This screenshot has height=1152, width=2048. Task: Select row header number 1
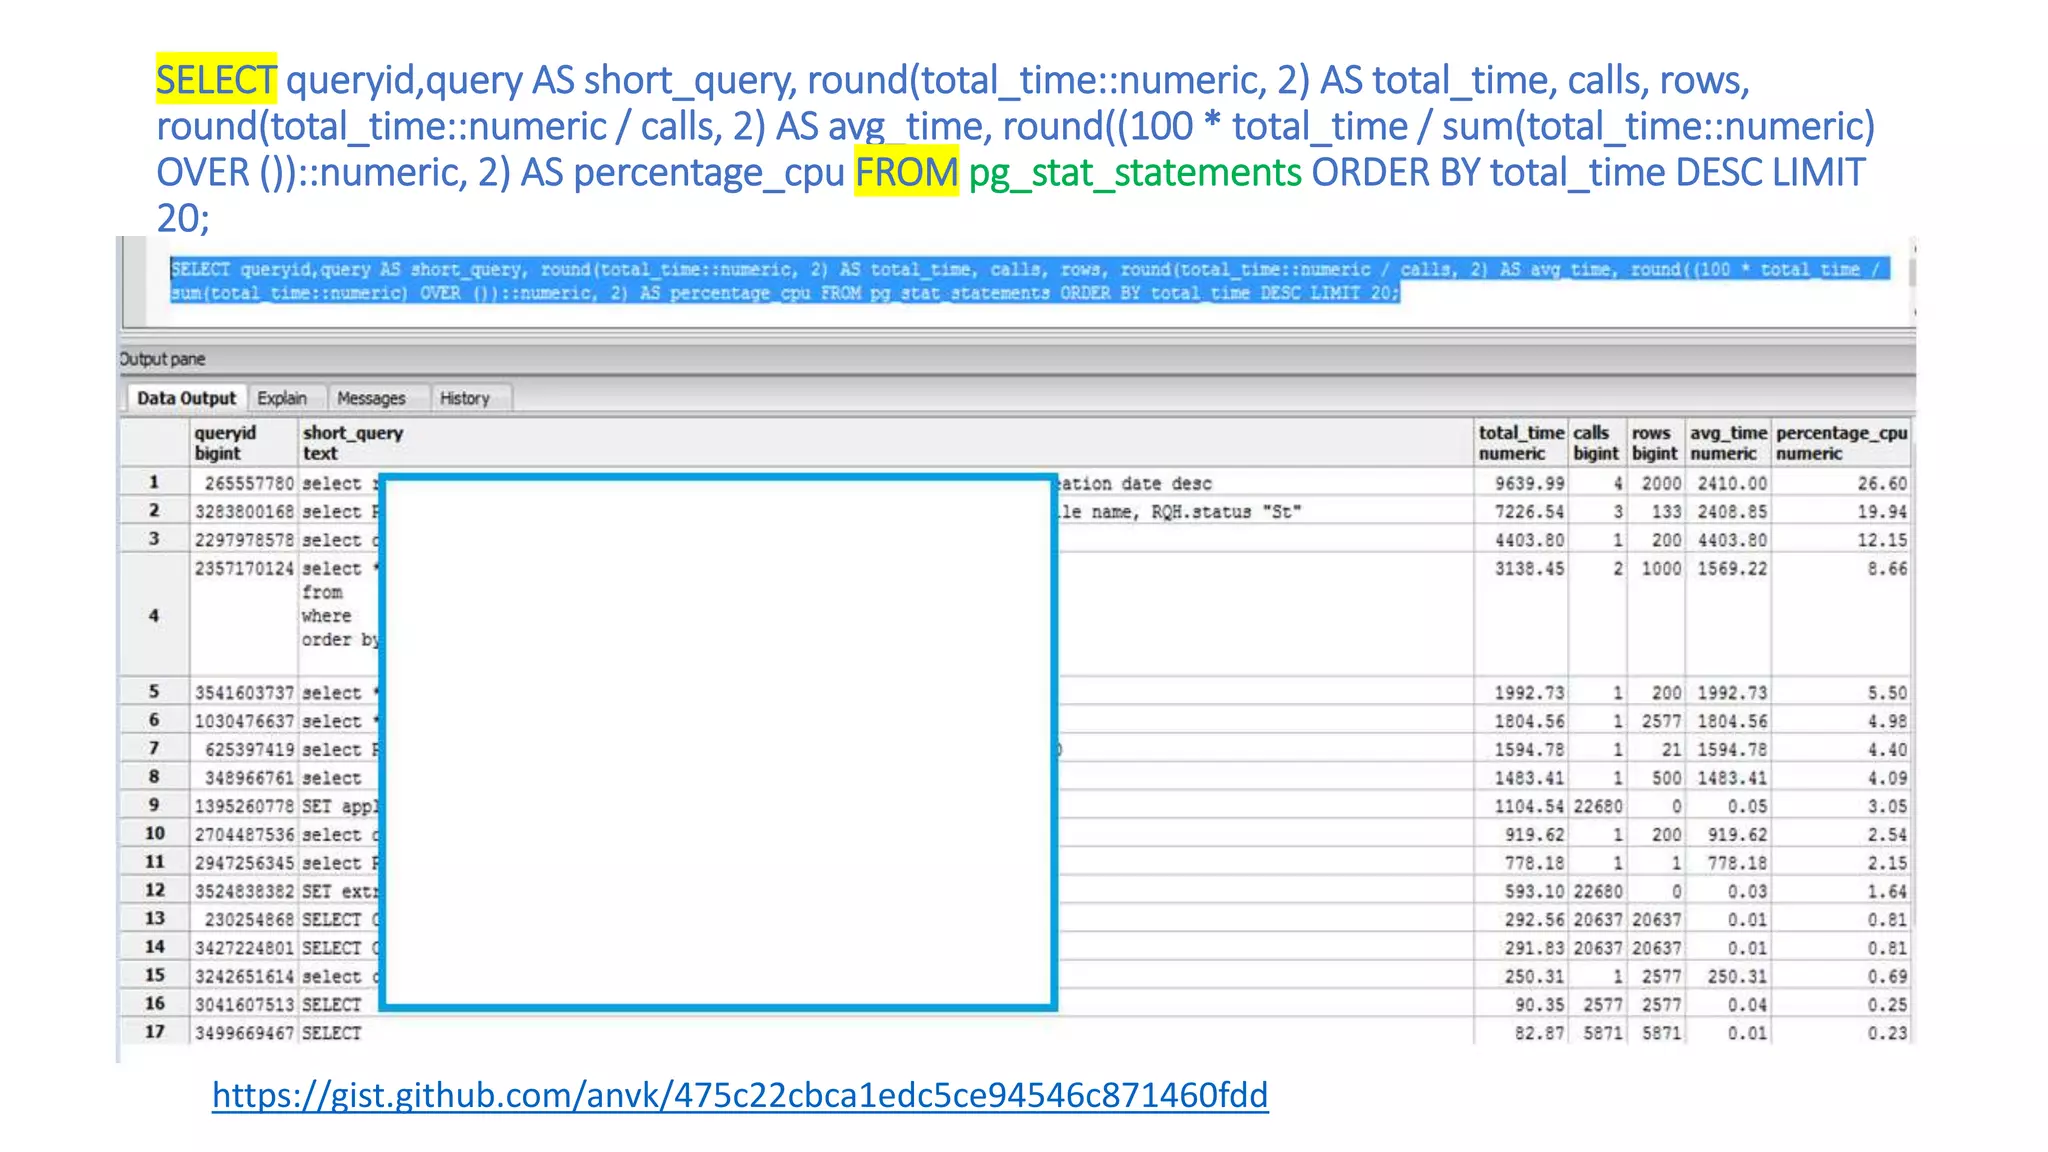pos(154,482)
